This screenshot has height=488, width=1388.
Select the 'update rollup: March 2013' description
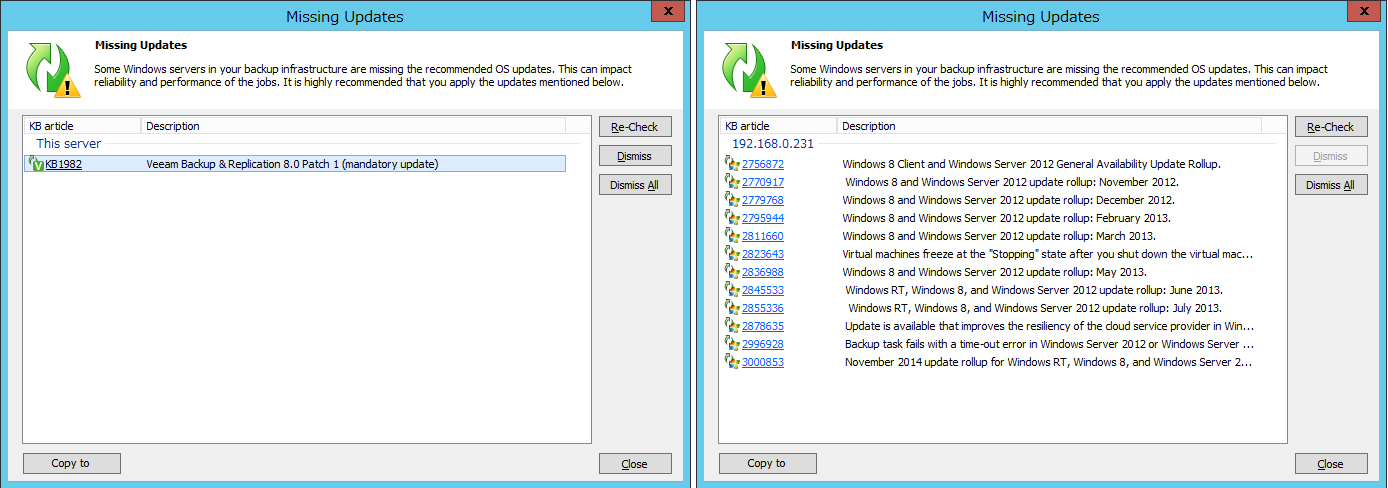click(x=999, y=236)
